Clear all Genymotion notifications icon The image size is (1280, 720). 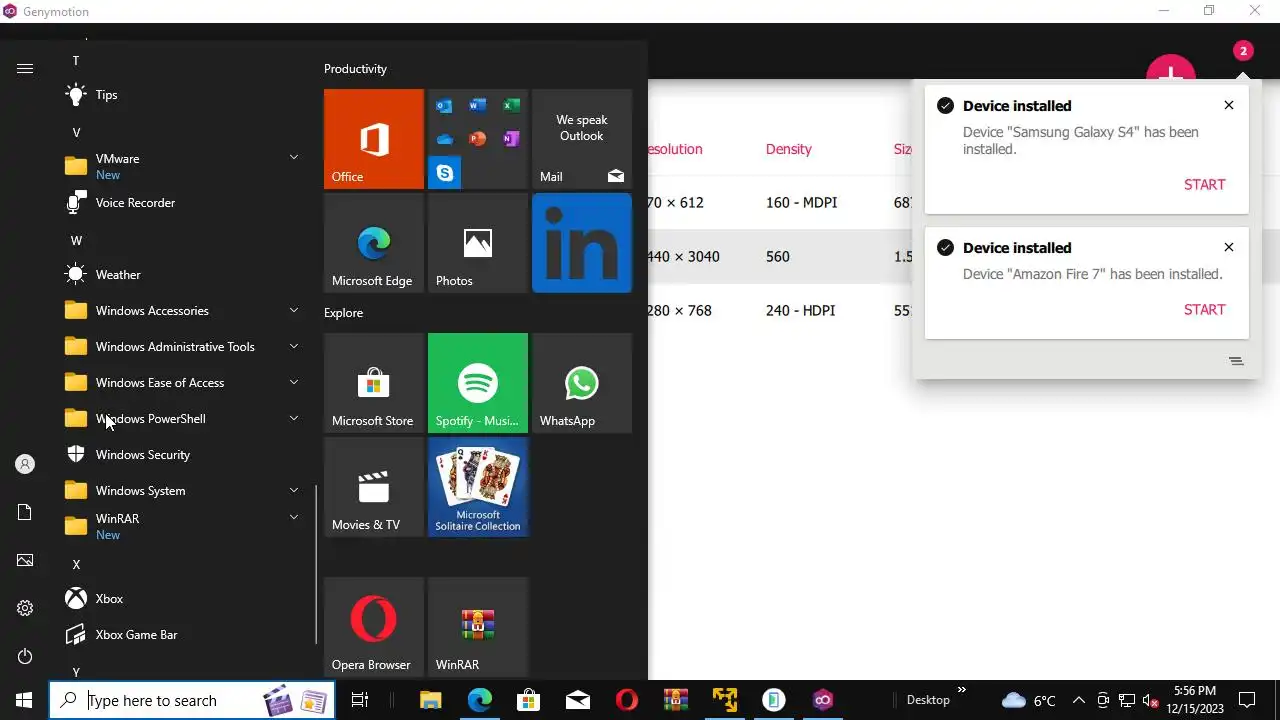(x=1236, y=361)
